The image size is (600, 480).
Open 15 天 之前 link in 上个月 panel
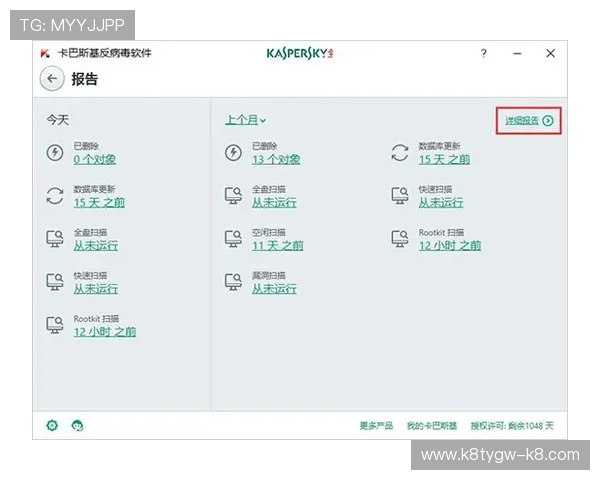(444, 159)
